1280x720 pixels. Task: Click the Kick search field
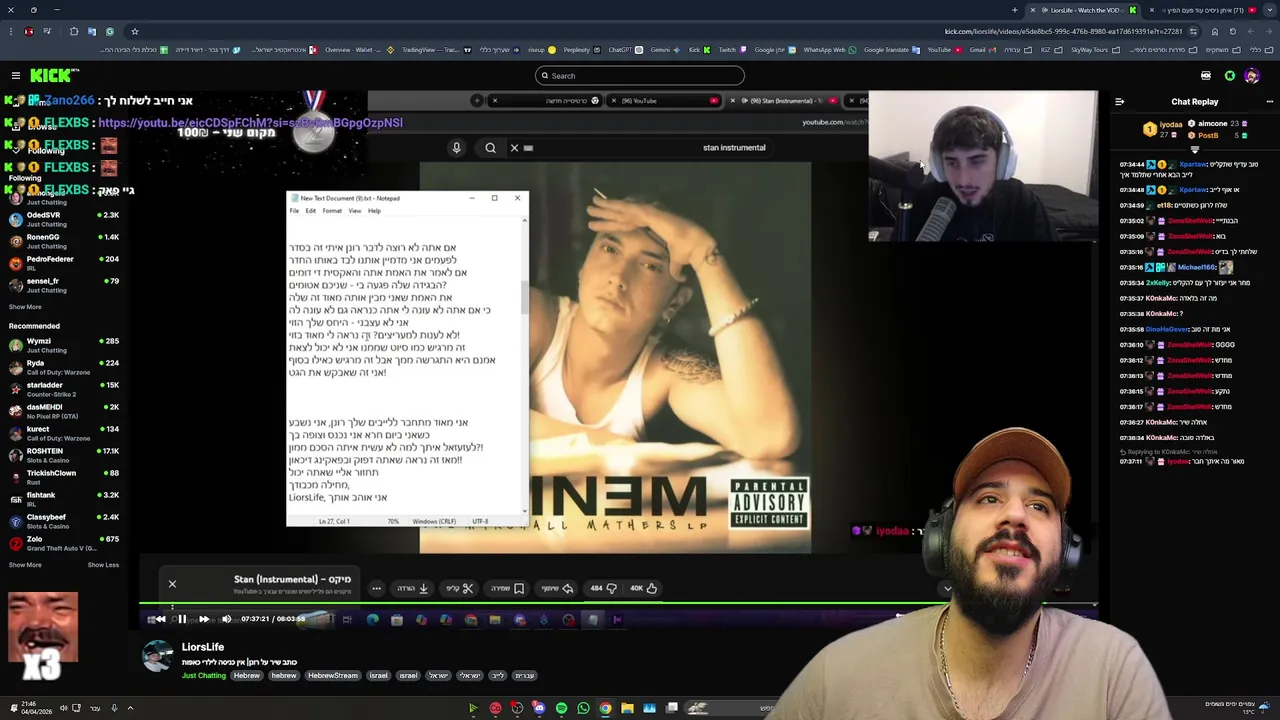tap(640, 76)
